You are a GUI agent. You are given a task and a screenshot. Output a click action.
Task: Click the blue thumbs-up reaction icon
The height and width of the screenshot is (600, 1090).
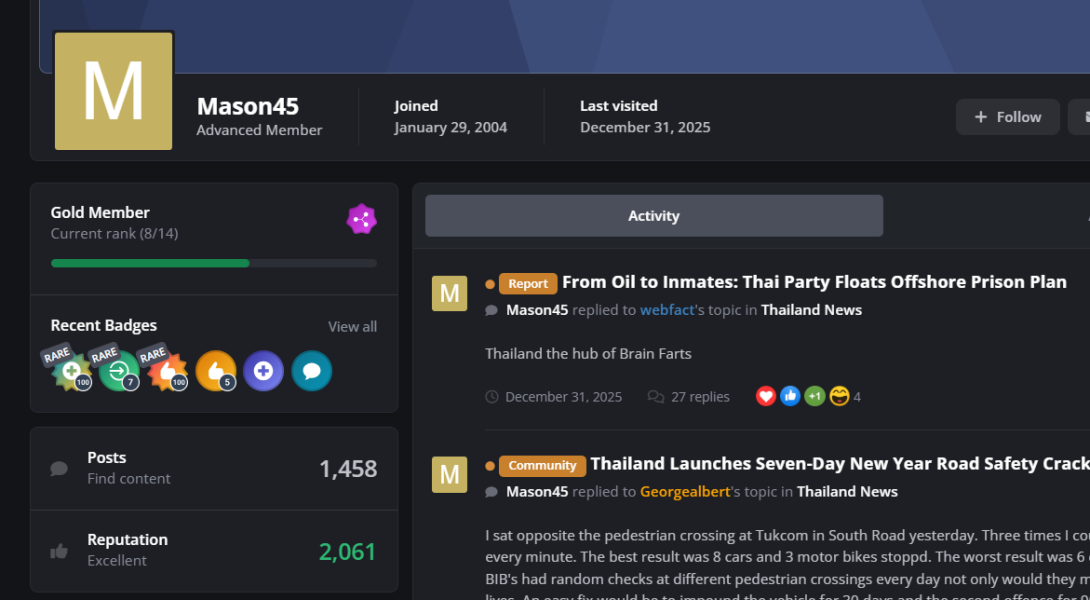coord(790,396)
